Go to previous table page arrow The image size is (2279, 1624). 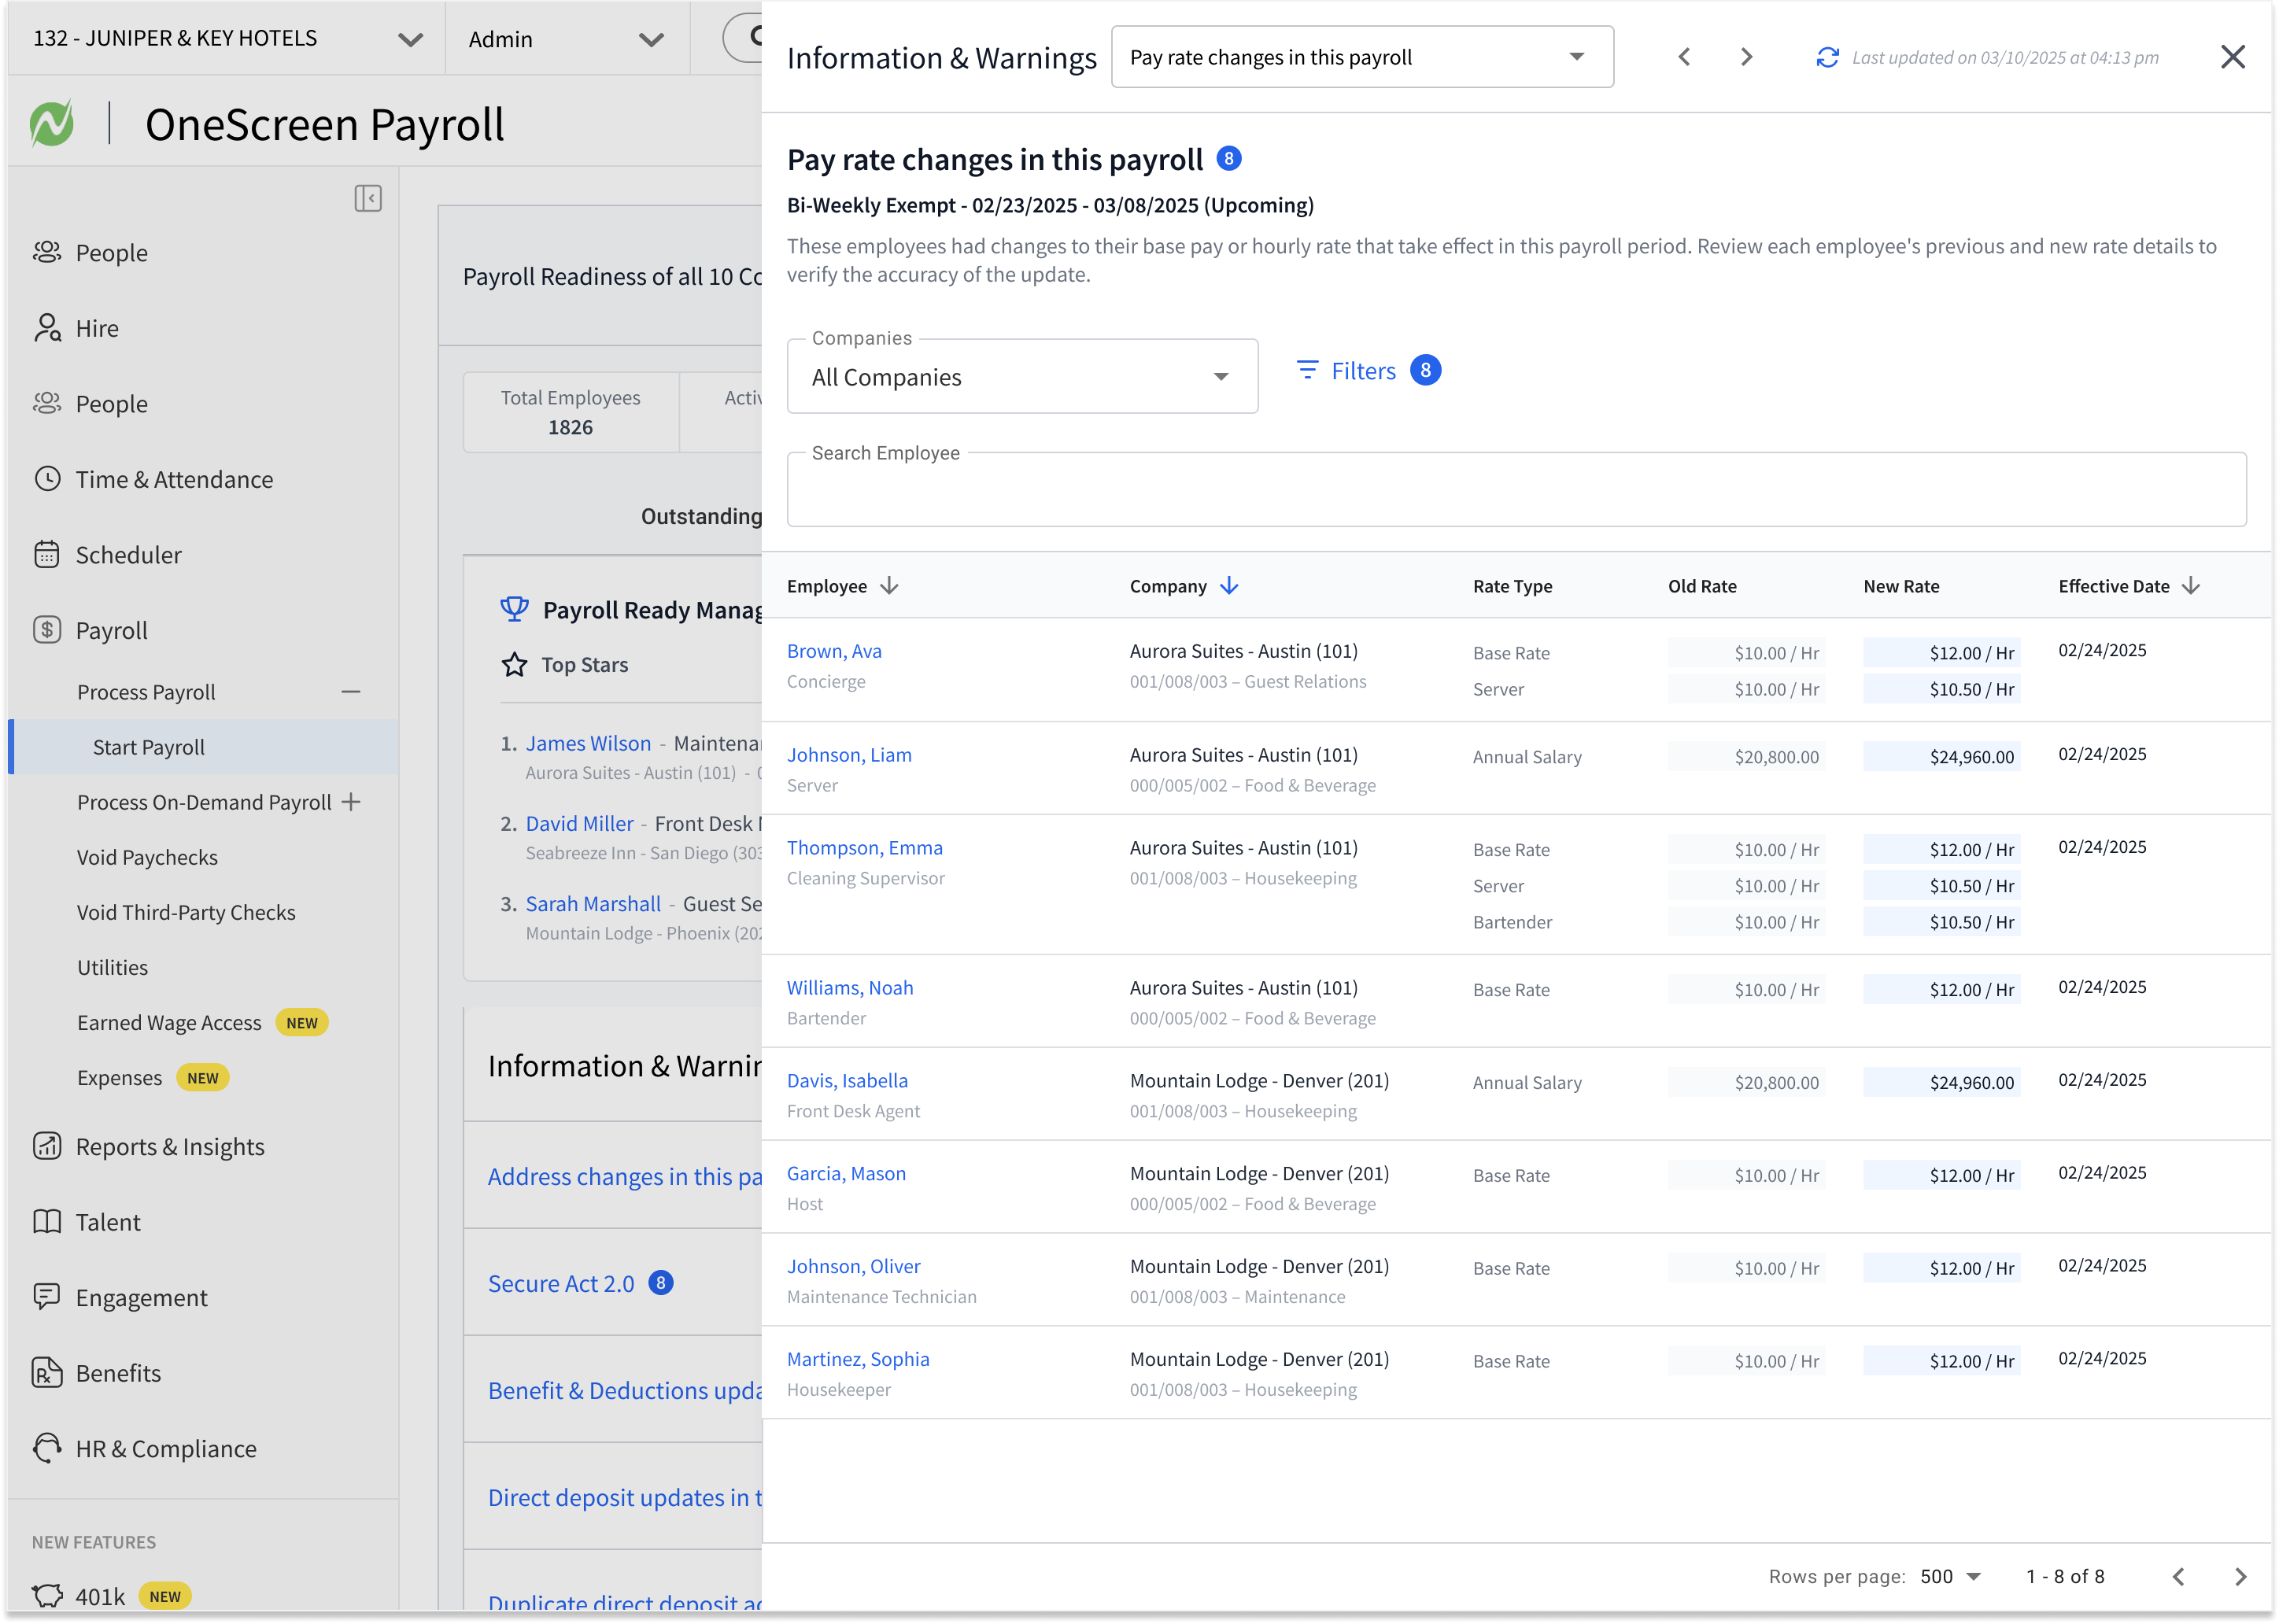(x=2178, y=1577)
